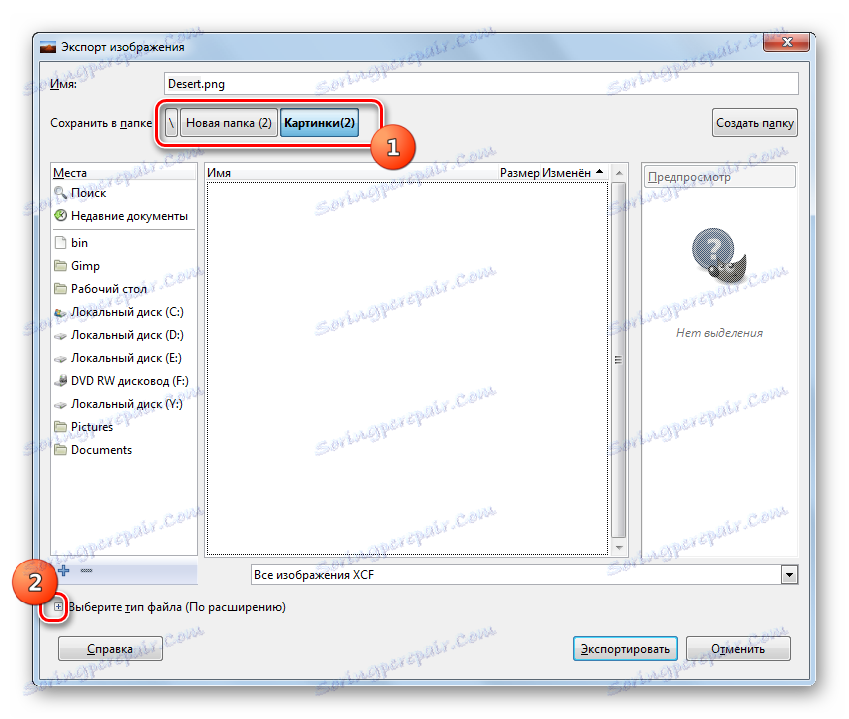Sort the file list by 'Размер' column
This screenshot has height=719, width=849.
520,173
